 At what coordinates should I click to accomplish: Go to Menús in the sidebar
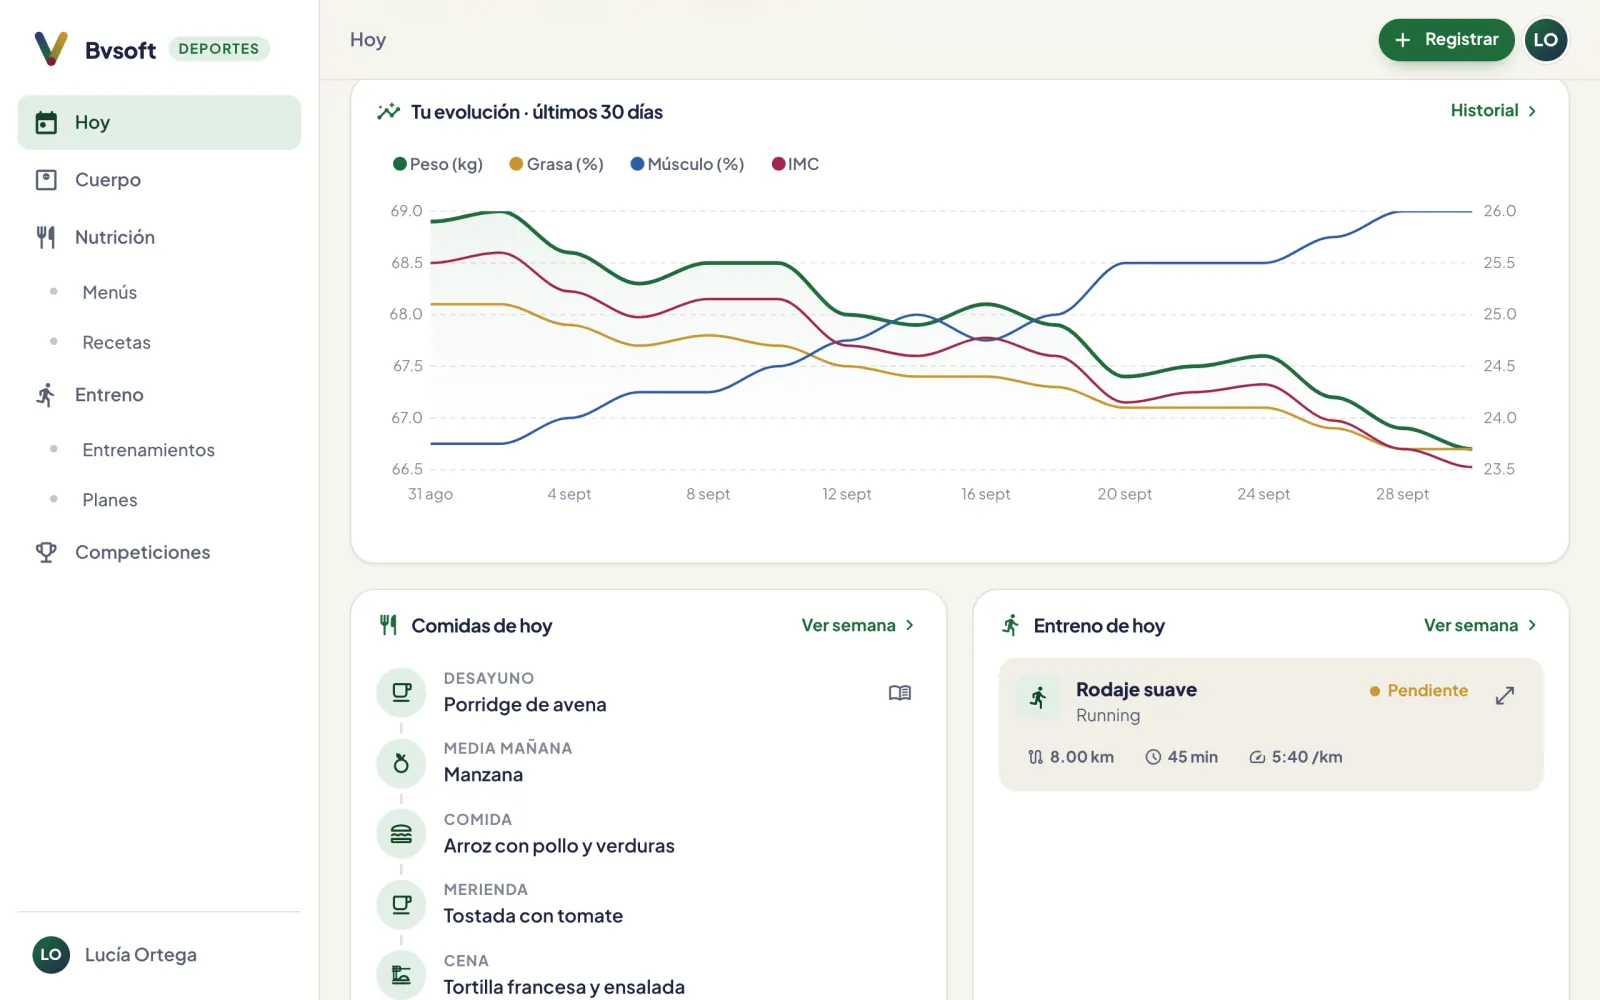[x=110, y=292]
